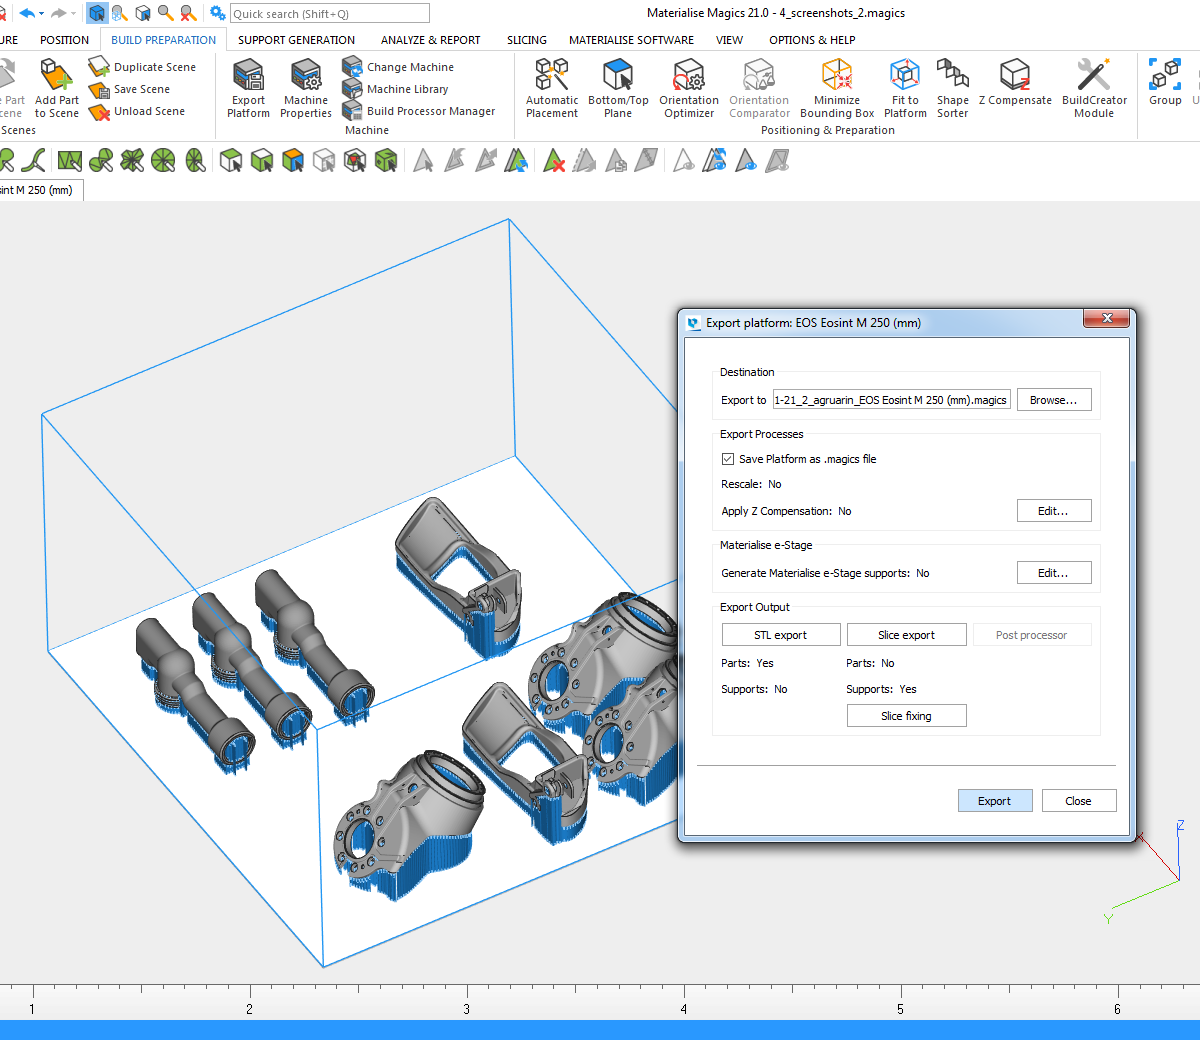Open Machine Properties

click(306, 89)
